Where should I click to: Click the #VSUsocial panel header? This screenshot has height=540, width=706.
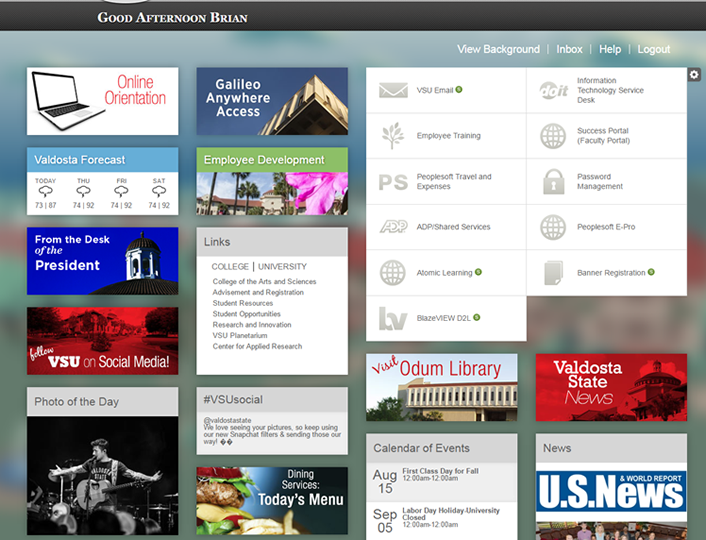point(272,399)
